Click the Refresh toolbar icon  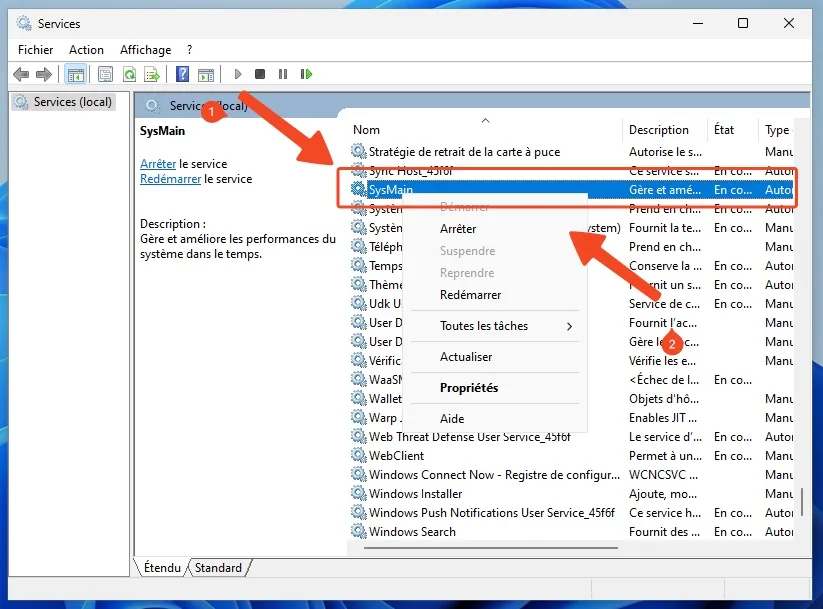click(129, 74)
